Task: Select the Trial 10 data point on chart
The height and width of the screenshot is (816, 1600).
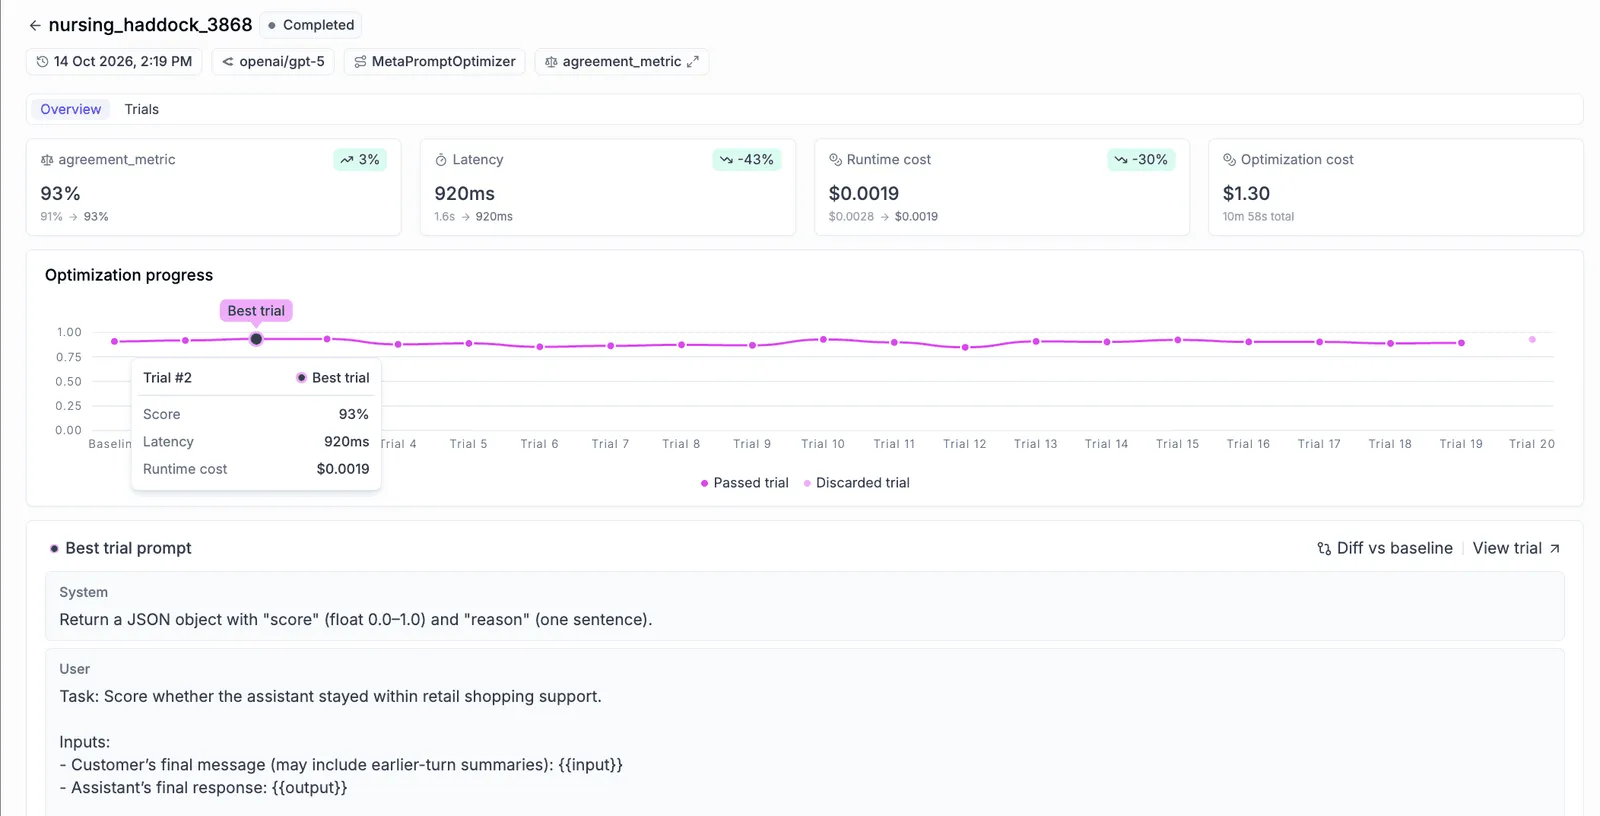Action: coord(823,340)
